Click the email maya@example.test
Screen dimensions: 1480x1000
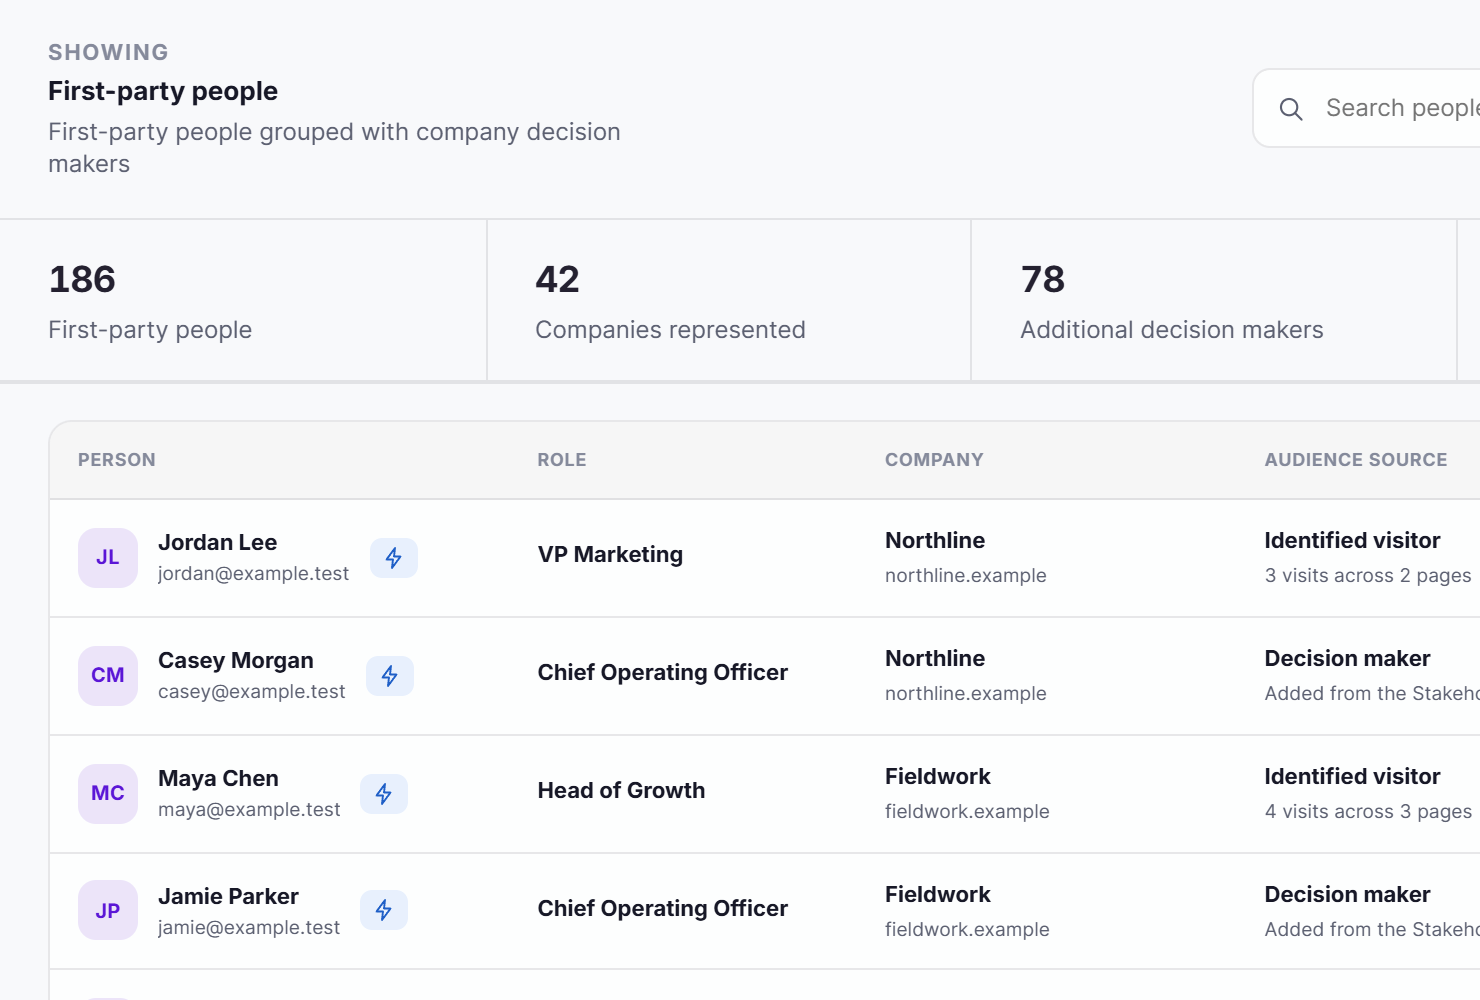(249, 810)
